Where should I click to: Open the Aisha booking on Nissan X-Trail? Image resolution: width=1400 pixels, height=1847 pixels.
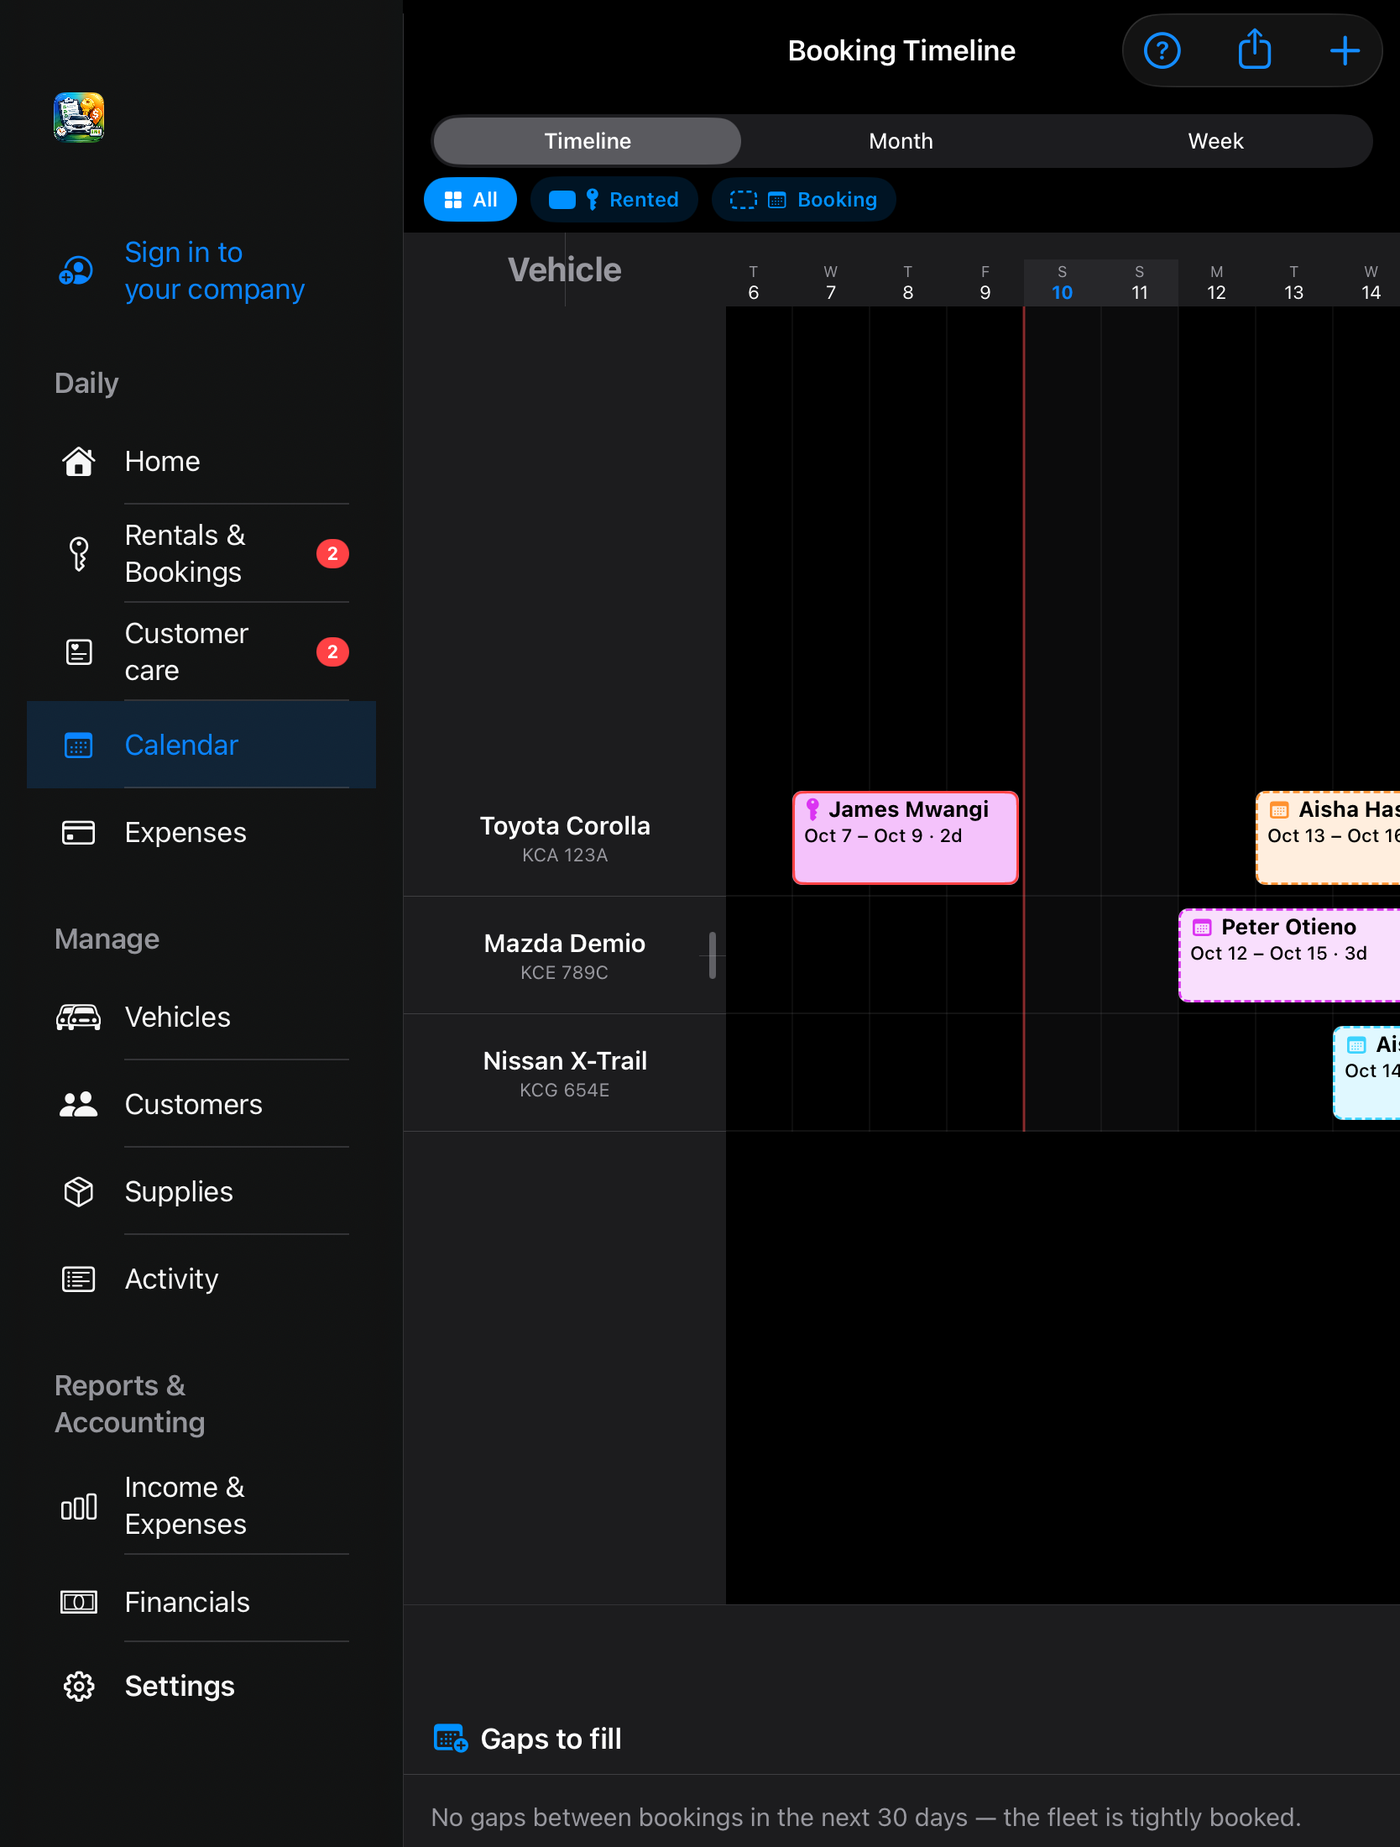[x=1367, y=1073]
